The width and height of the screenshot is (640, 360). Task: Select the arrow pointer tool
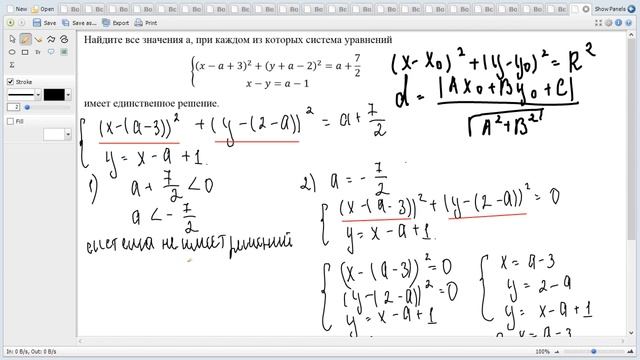[12, 39]
